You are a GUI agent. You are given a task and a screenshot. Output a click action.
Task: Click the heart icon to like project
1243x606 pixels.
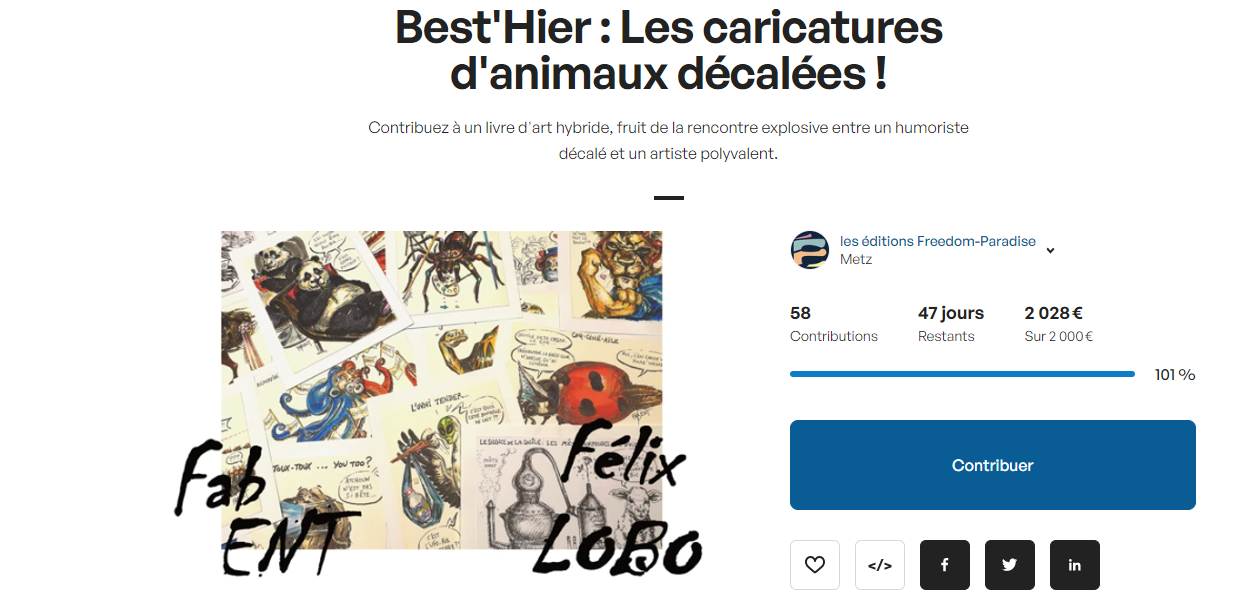(815, 565)
